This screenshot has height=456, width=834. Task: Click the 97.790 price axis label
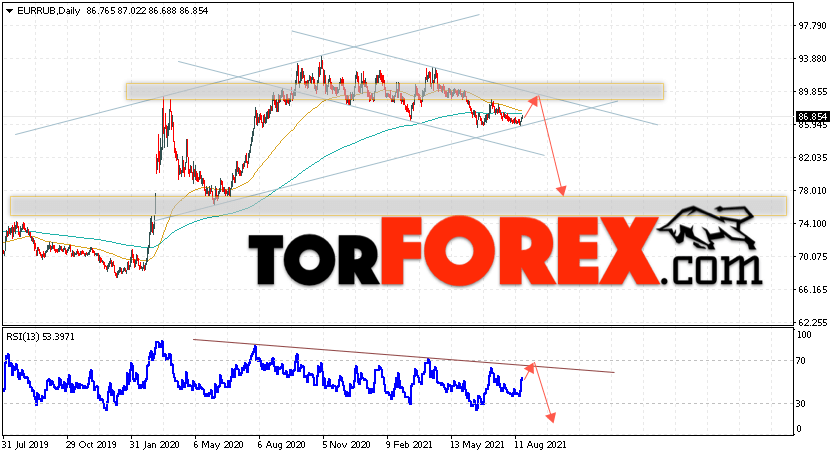point(813,26)
